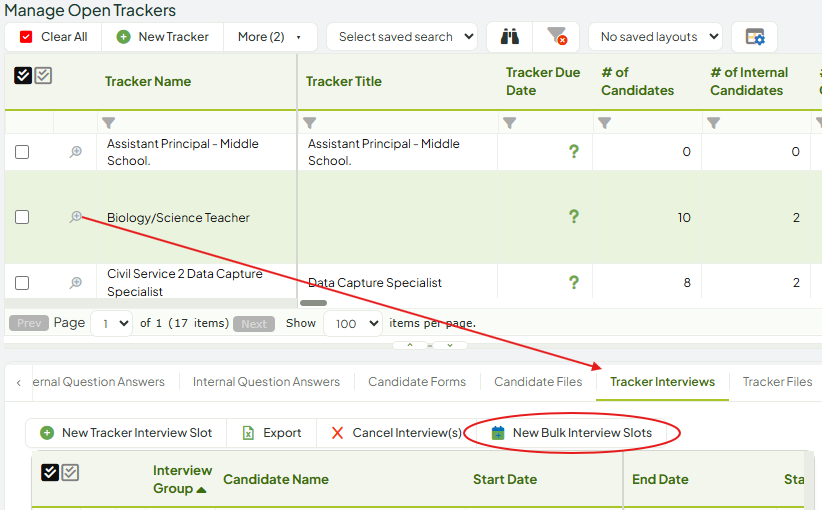Select the Data Capture Specialist title cell
This screenshot has width=822, height=510.
[398, 283]
